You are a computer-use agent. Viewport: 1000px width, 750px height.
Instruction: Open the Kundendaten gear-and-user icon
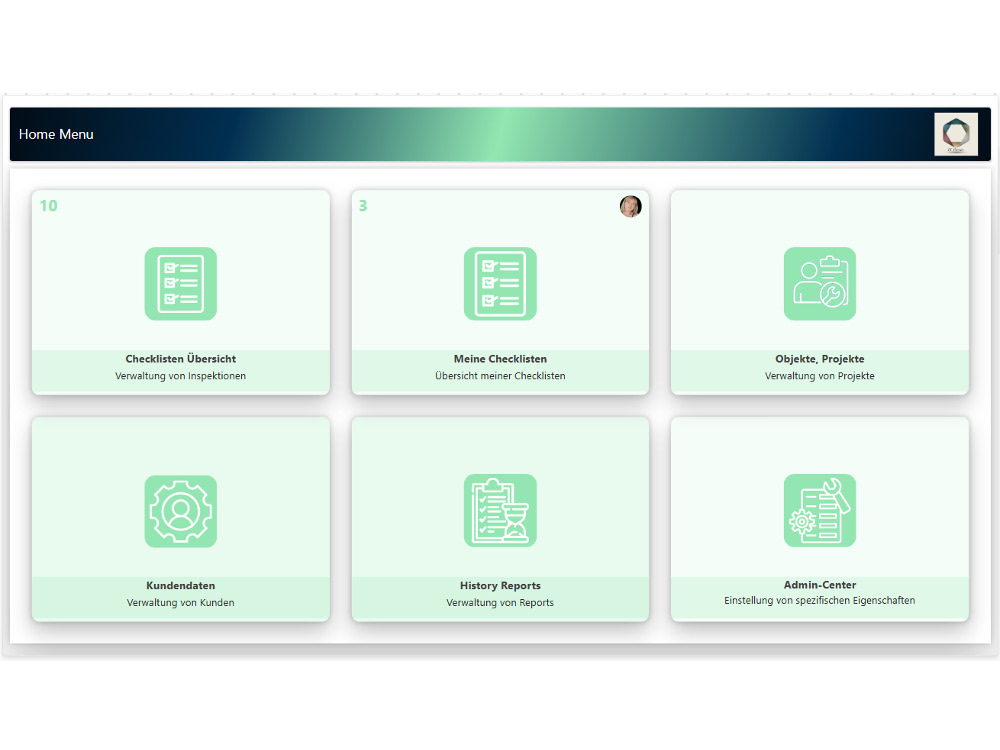180,511
